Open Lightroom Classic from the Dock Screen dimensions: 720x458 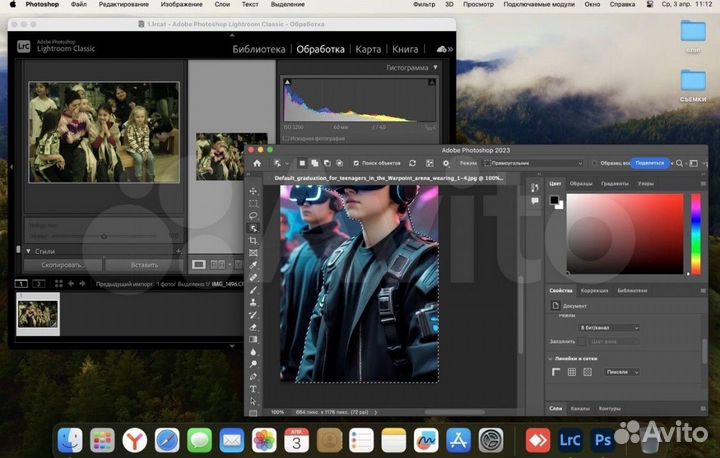pyautogui.click(x=570, y=439)
